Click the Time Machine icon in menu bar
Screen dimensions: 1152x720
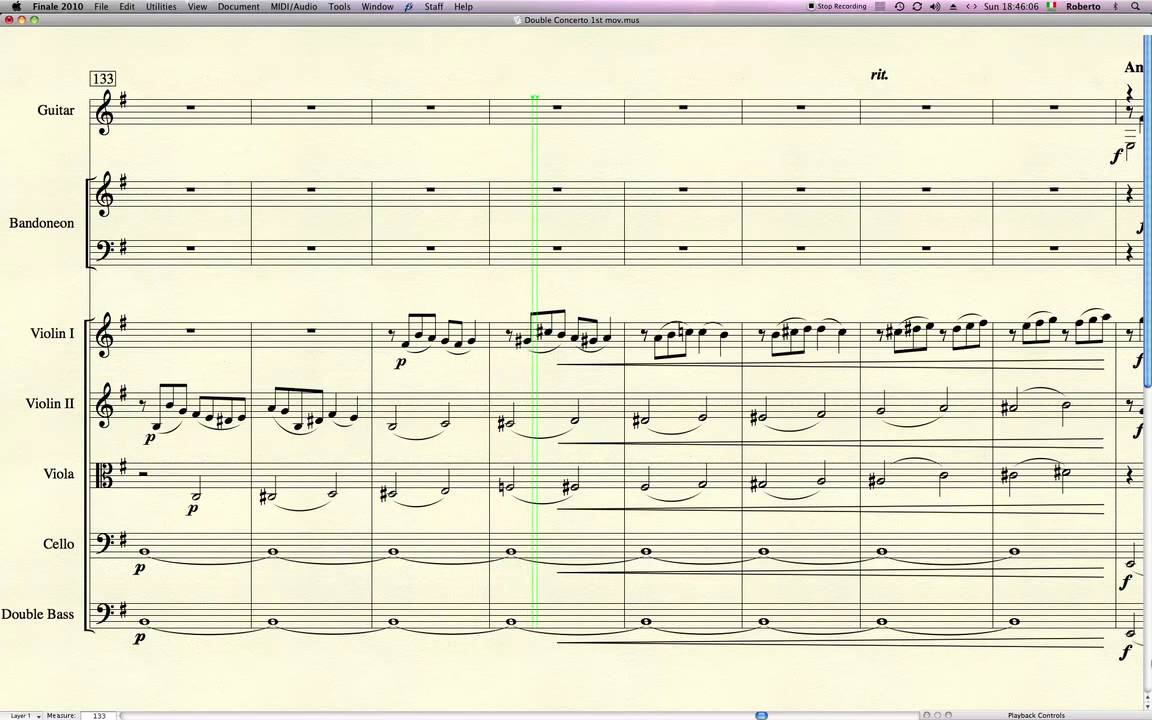click(899, 7)
